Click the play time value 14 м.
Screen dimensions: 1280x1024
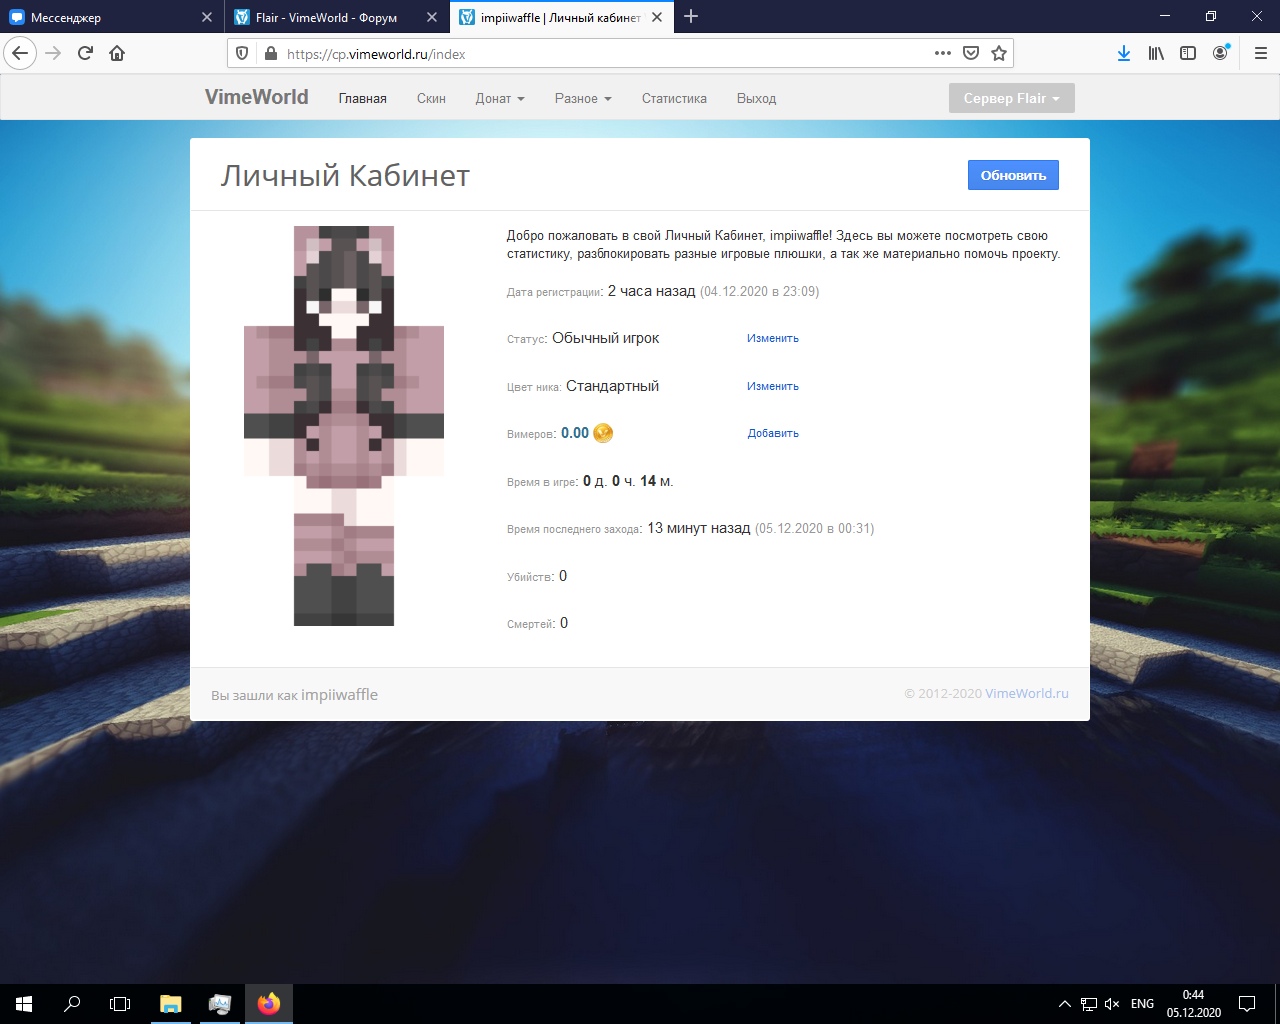657,481
